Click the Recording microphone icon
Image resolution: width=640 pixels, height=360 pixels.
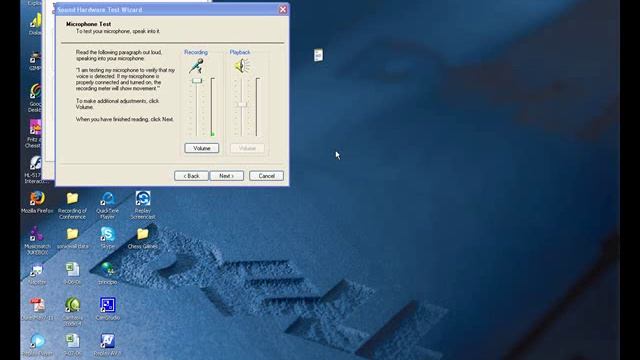click(196, 66)
